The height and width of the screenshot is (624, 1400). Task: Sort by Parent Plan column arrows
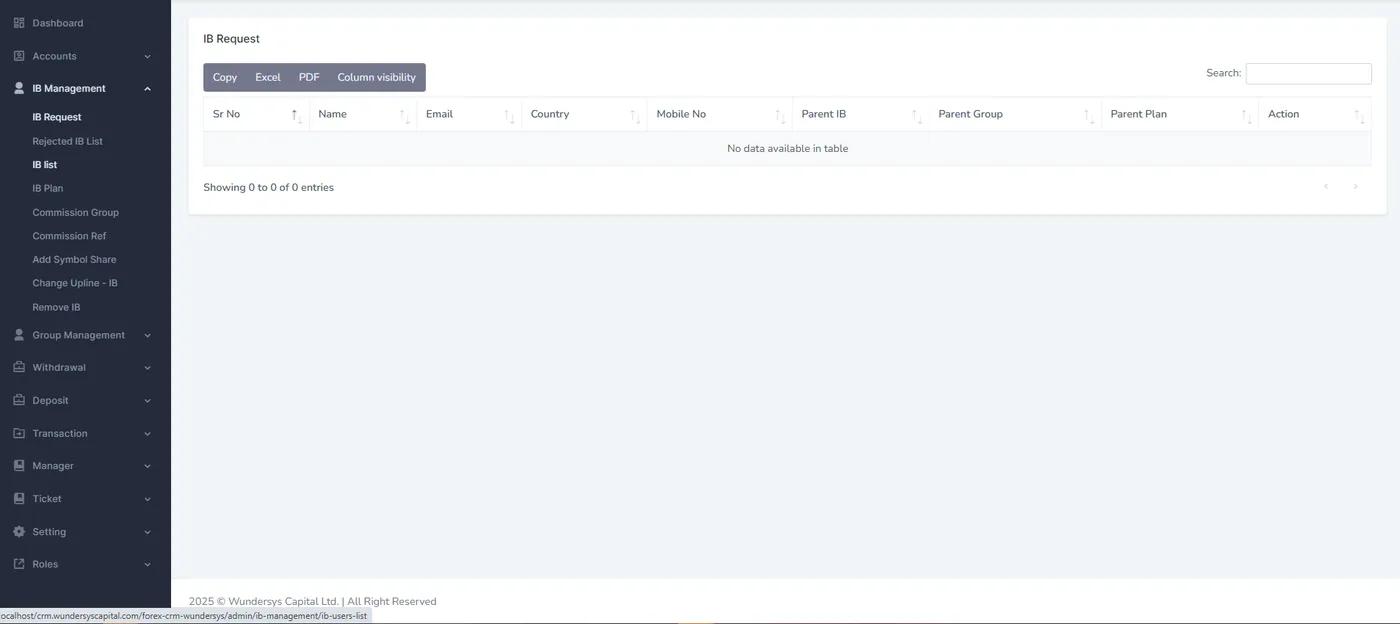click(1246, 115)
